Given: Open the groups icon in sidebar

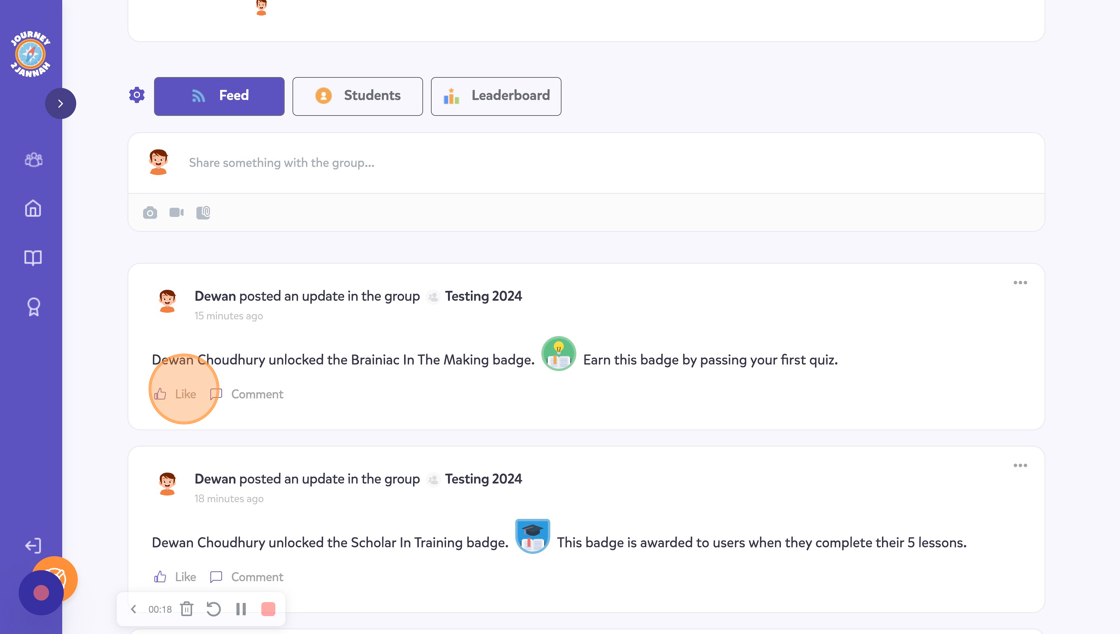Looking at the screenshot, I should (x=33, y=159).
